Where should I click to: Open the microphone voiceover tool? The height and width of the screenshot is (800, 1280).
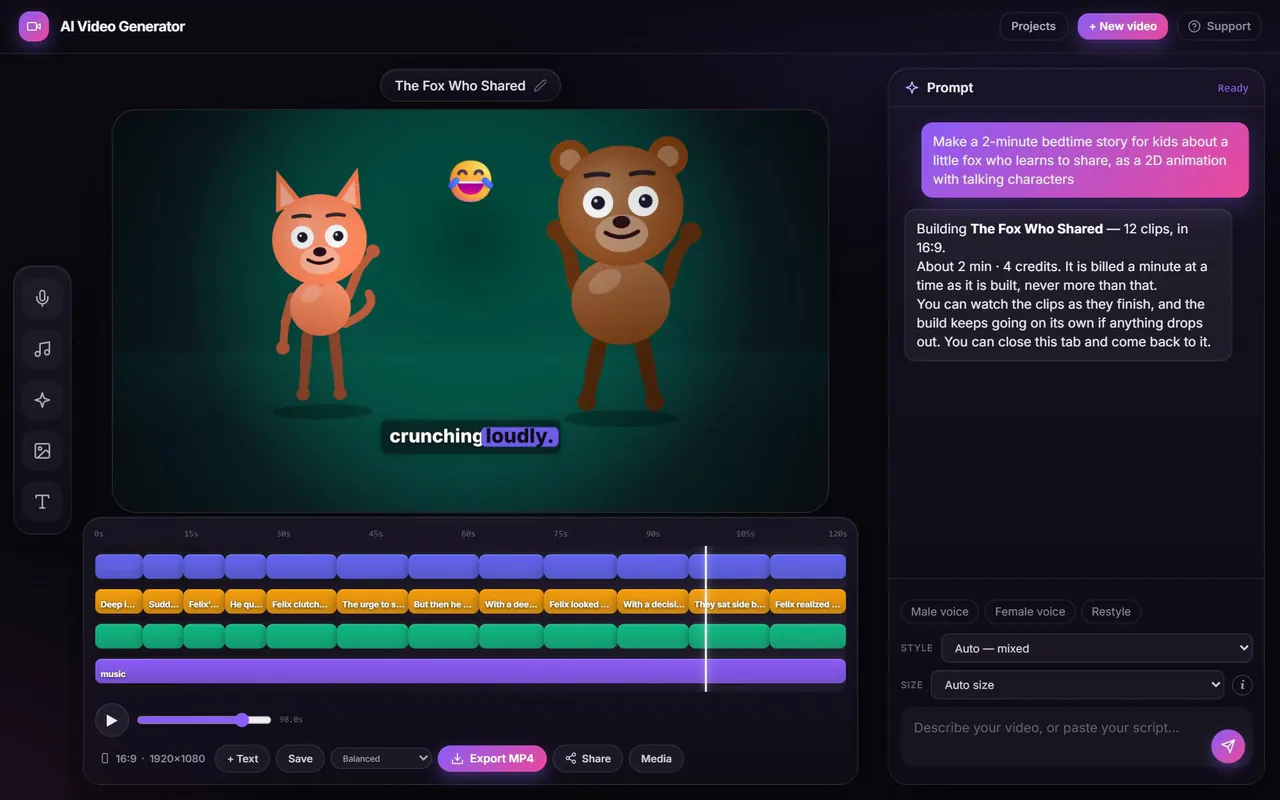pyautogui.click(x=42, y=298)
